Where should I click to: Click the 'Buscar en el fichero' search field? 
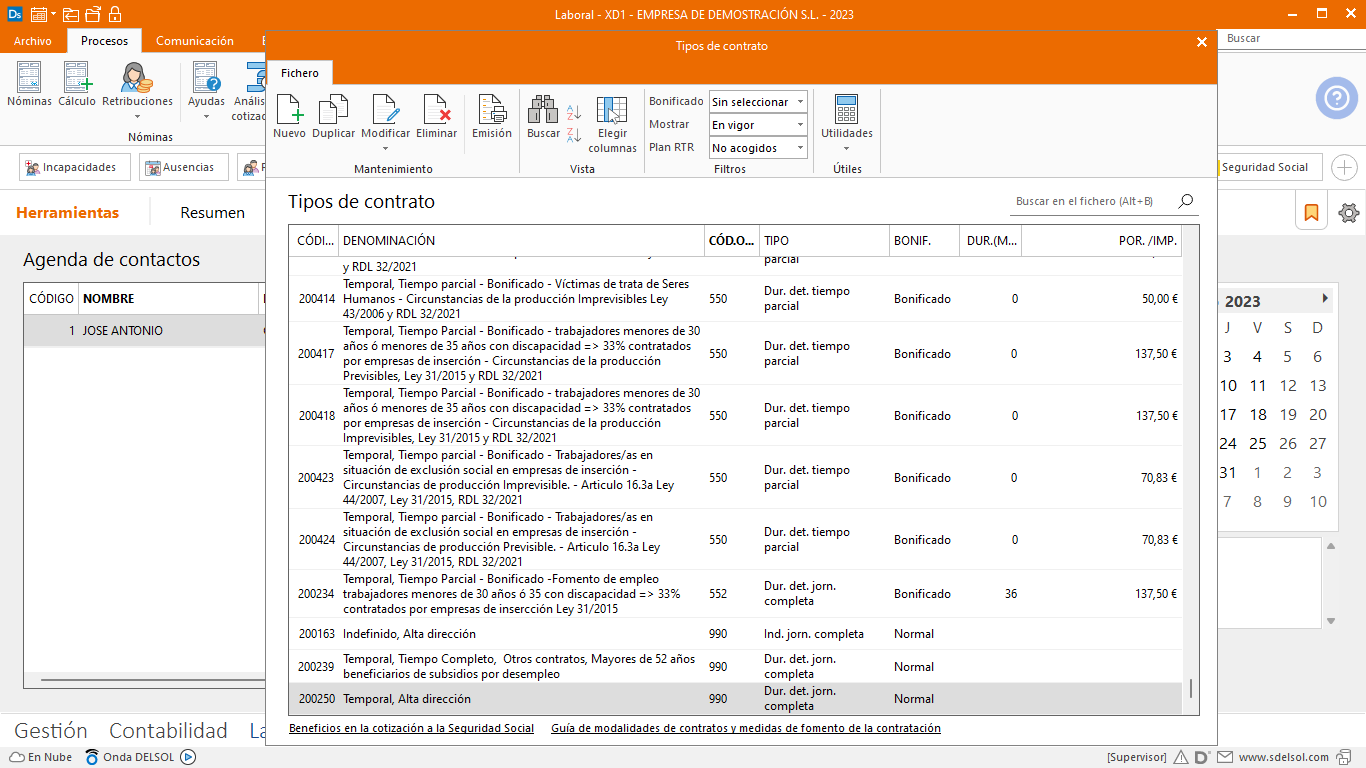coord(1092,202)
